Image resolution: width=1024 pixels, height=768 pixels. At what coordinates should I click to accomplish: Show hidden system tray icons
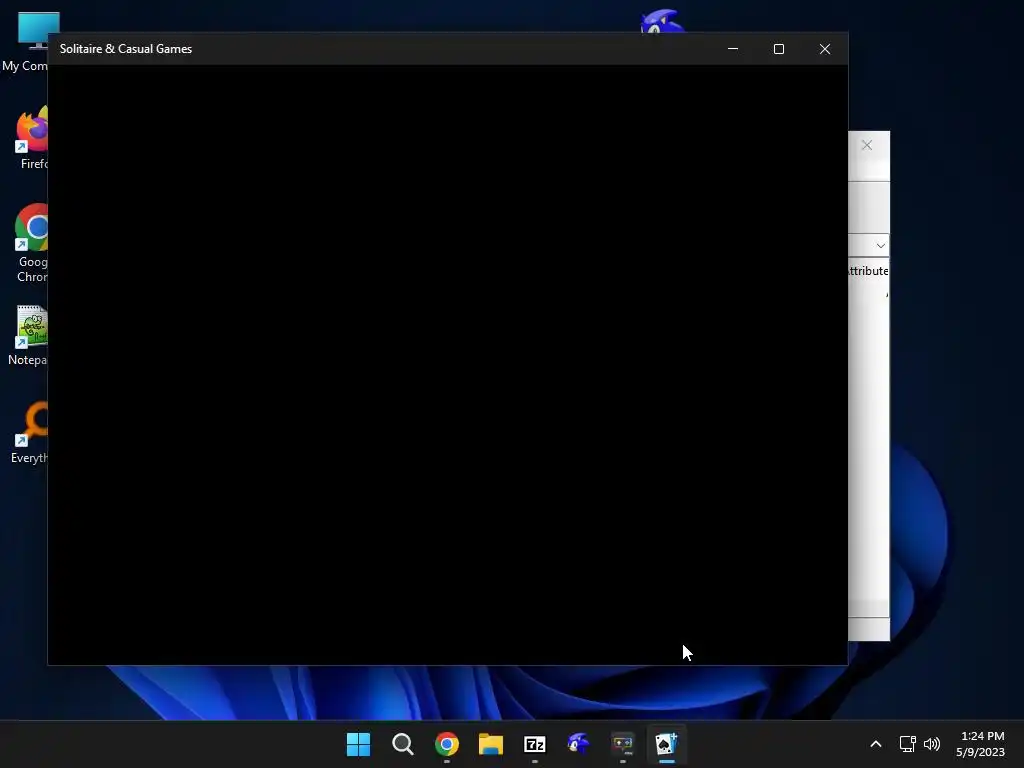coord(876,744)
